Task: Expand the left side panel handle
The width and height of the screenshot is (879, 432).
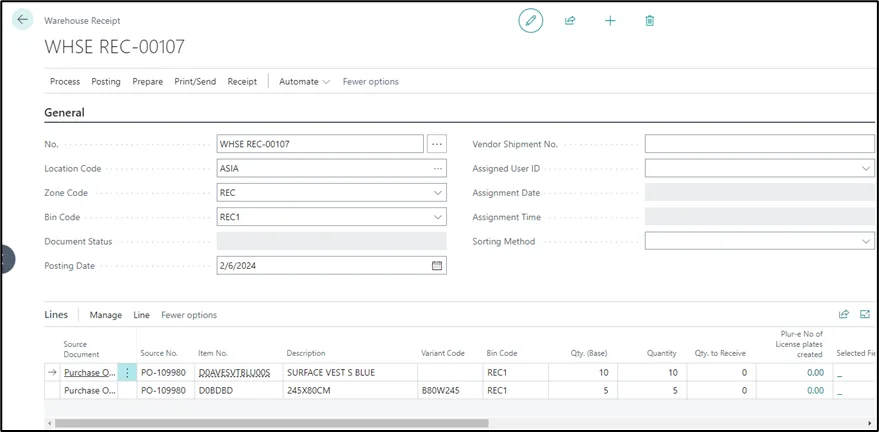Action: (7, 259)
